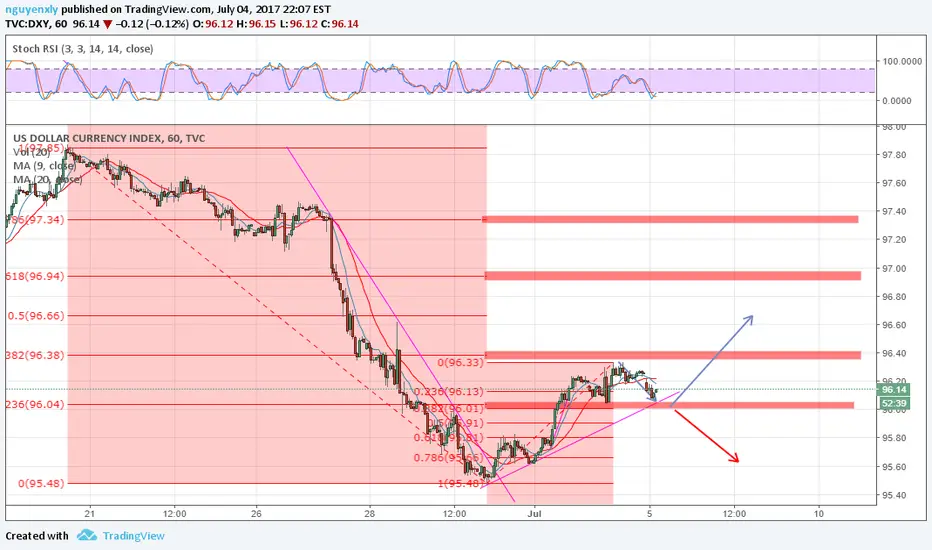
Task: Click the red down-triangle price change icon
Action: point(107,24)
